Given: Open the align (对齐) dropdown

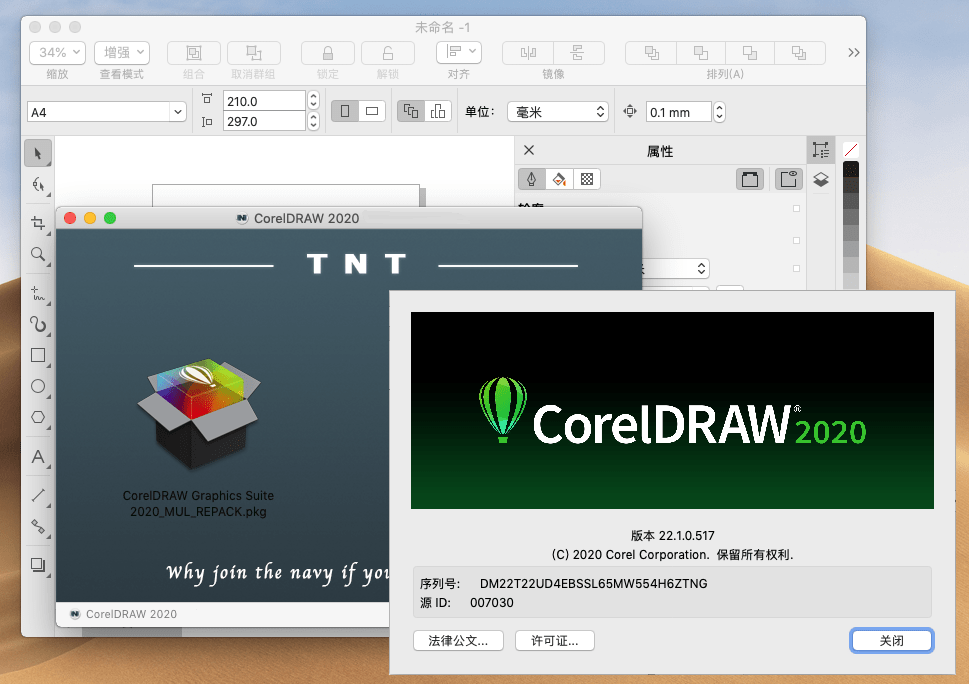Looking at the screenshot, I should click(459, 52).
